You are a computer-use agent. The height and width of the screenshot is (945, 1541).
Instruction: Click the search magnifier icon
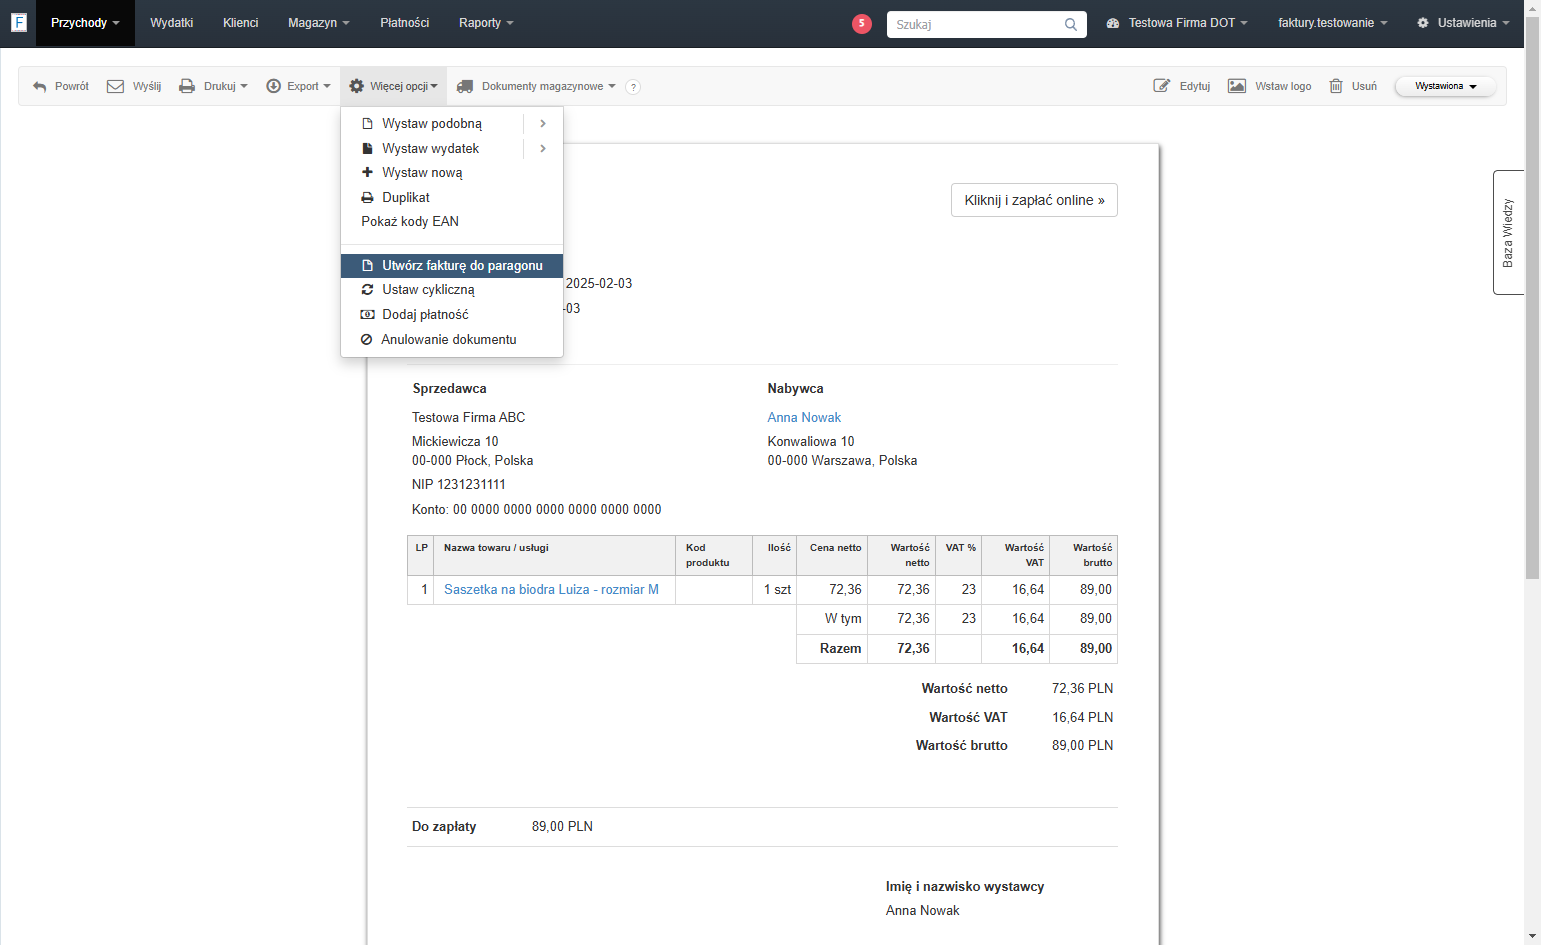(x=1071, y=24)
